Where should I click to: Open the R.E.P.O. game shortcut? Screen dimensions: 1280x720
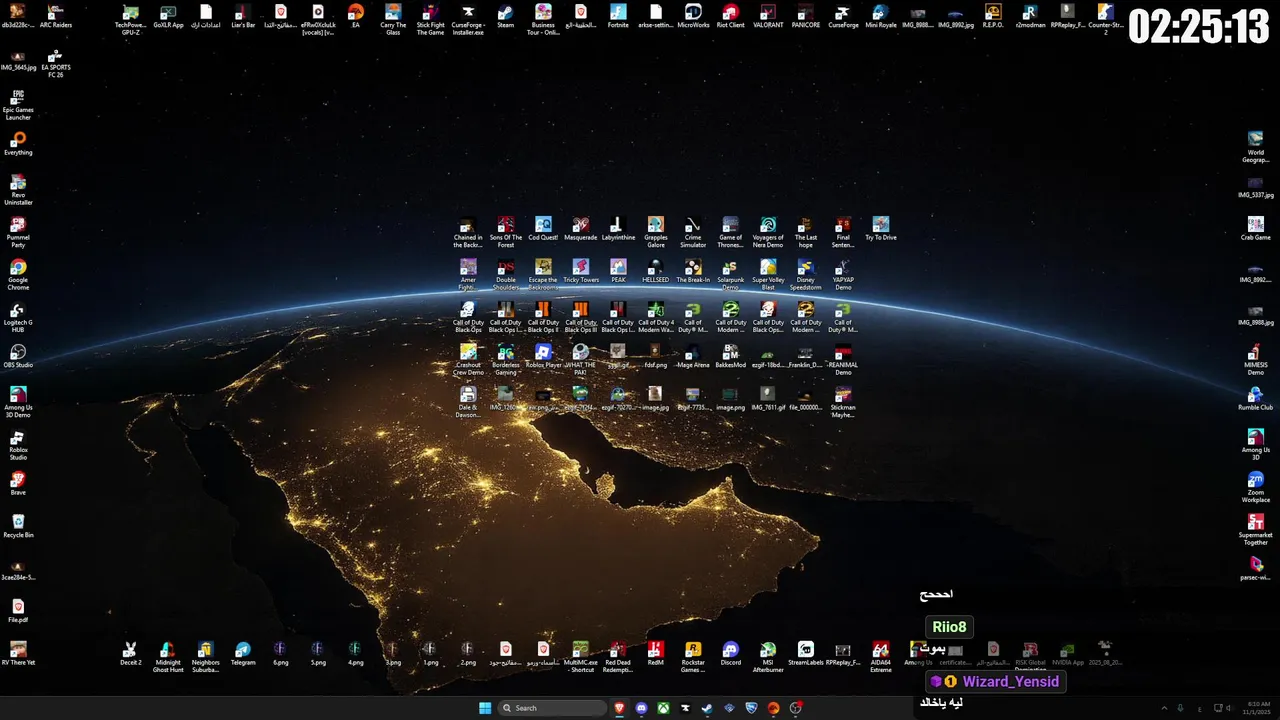tap(993, 17)
